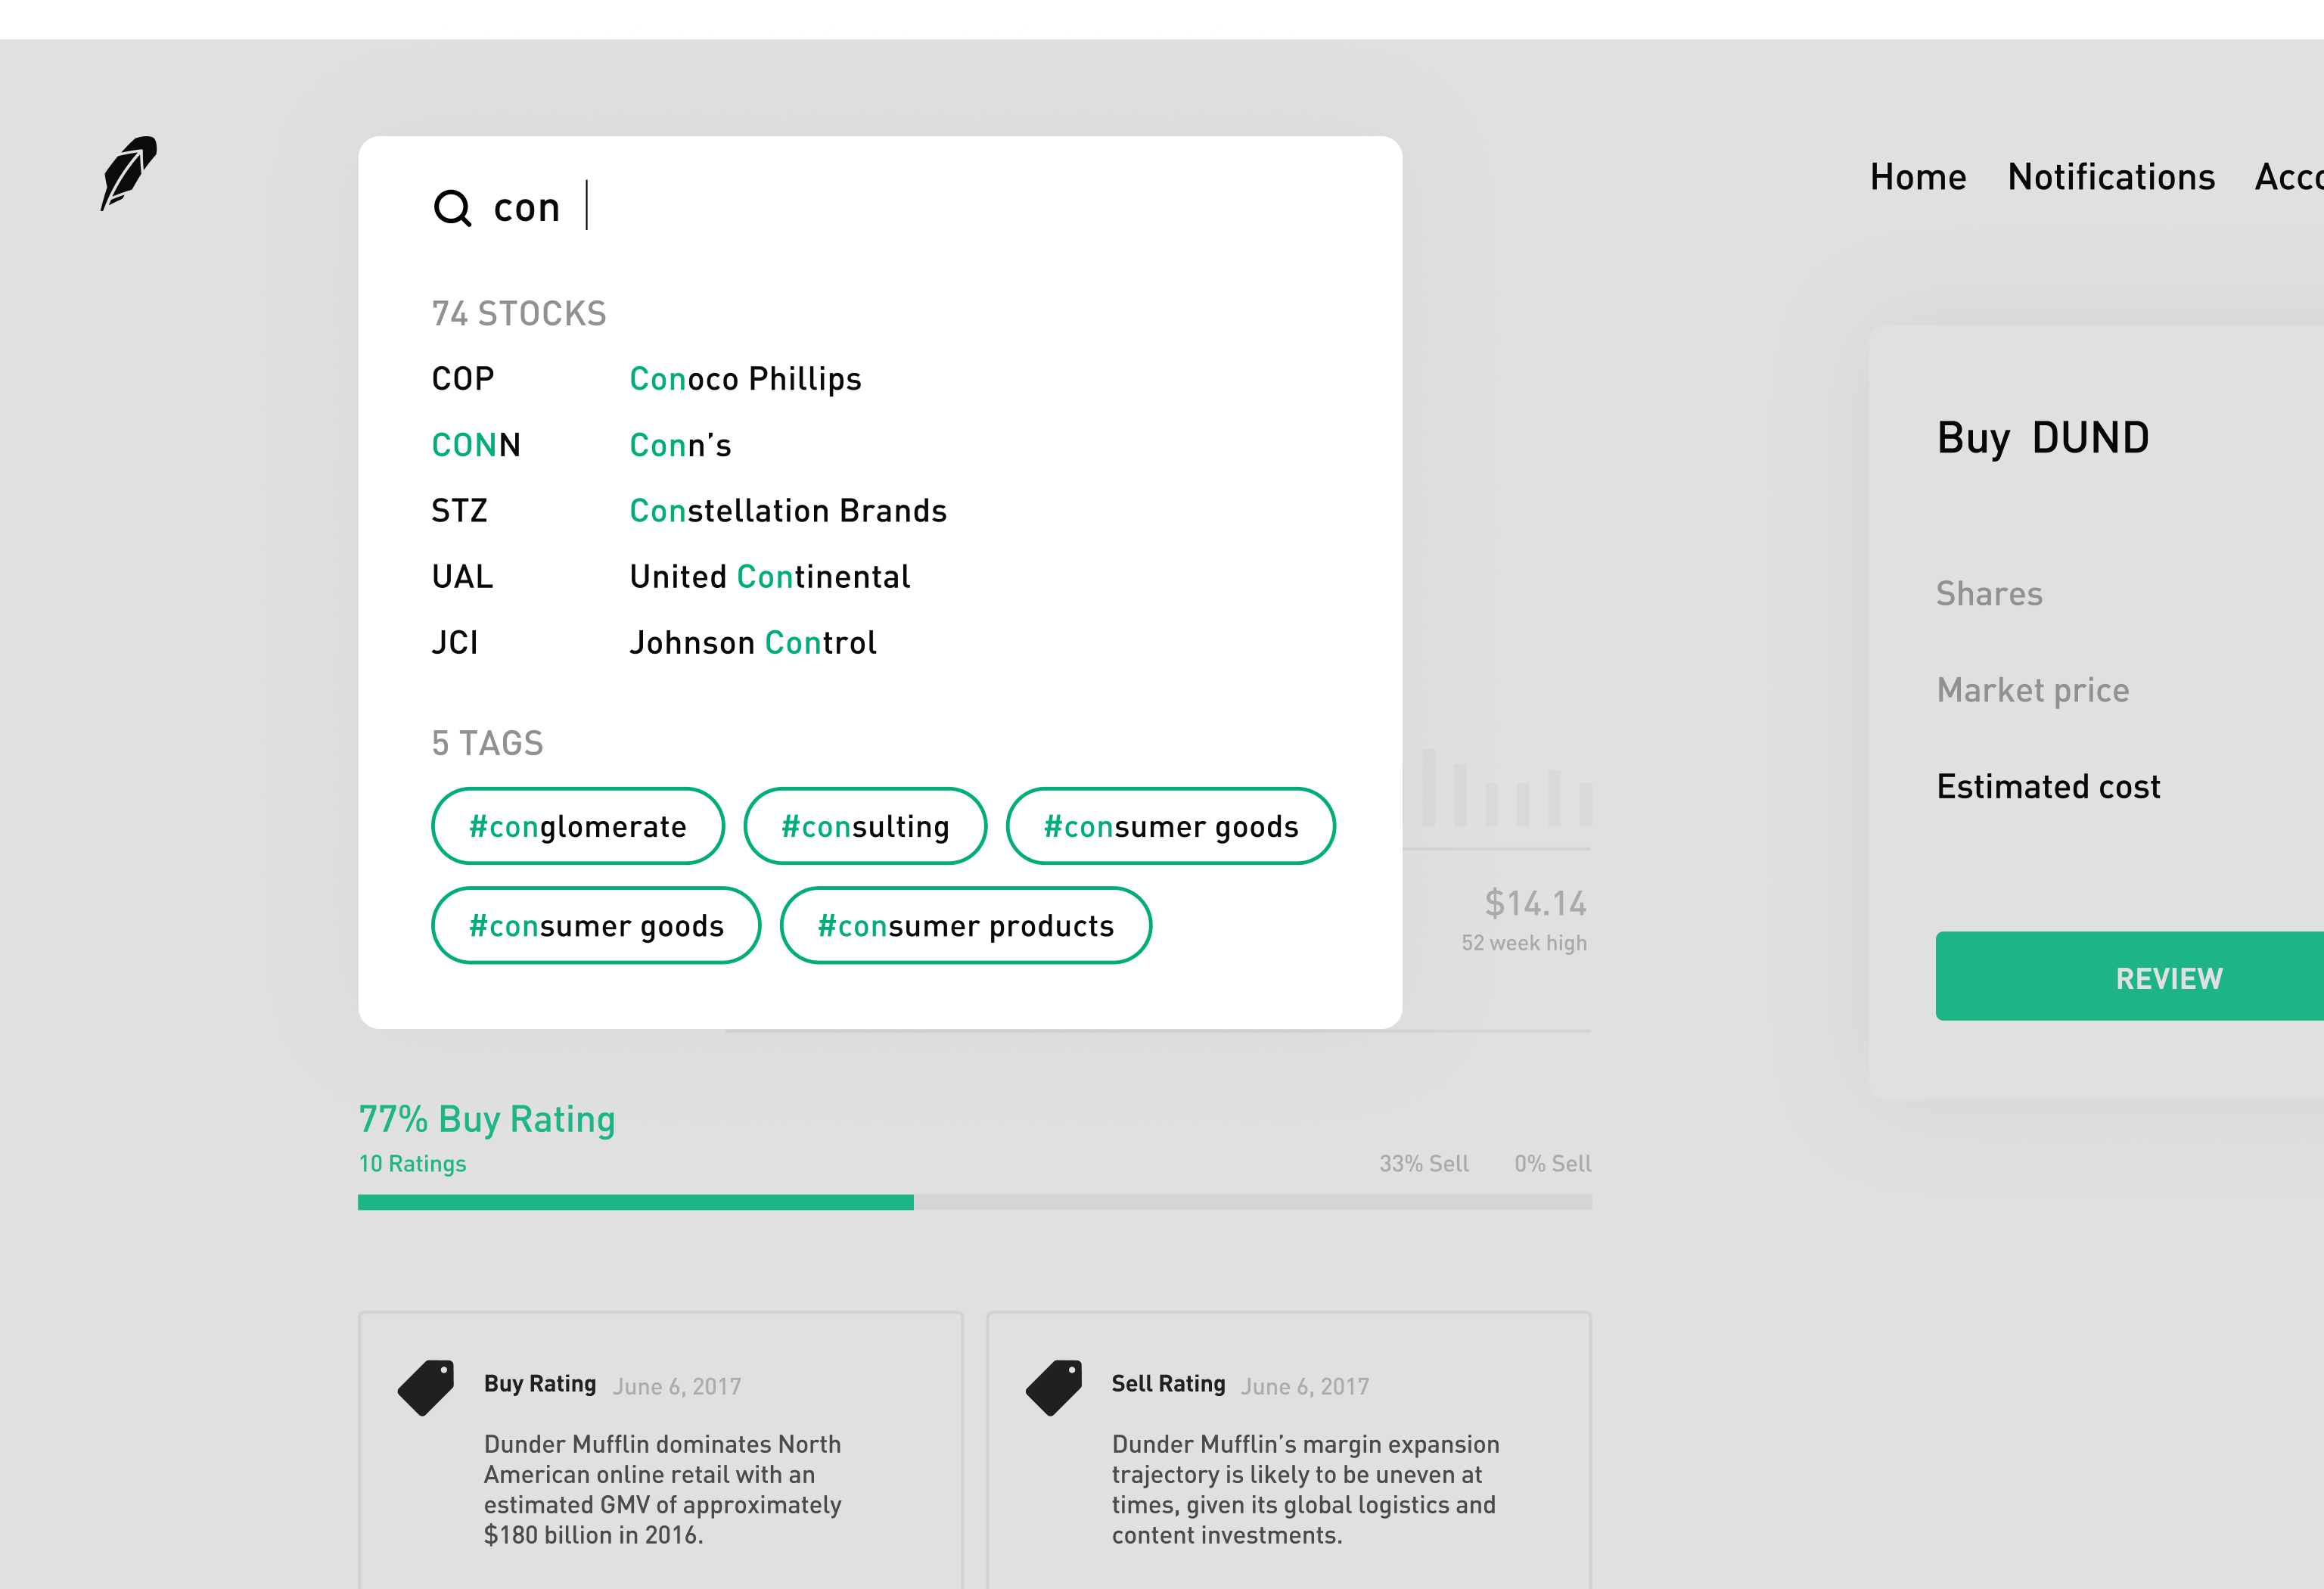The image size is (2324, 1589).
Task: Select the JCI ticker symbol
Action: tap(455, 643)
